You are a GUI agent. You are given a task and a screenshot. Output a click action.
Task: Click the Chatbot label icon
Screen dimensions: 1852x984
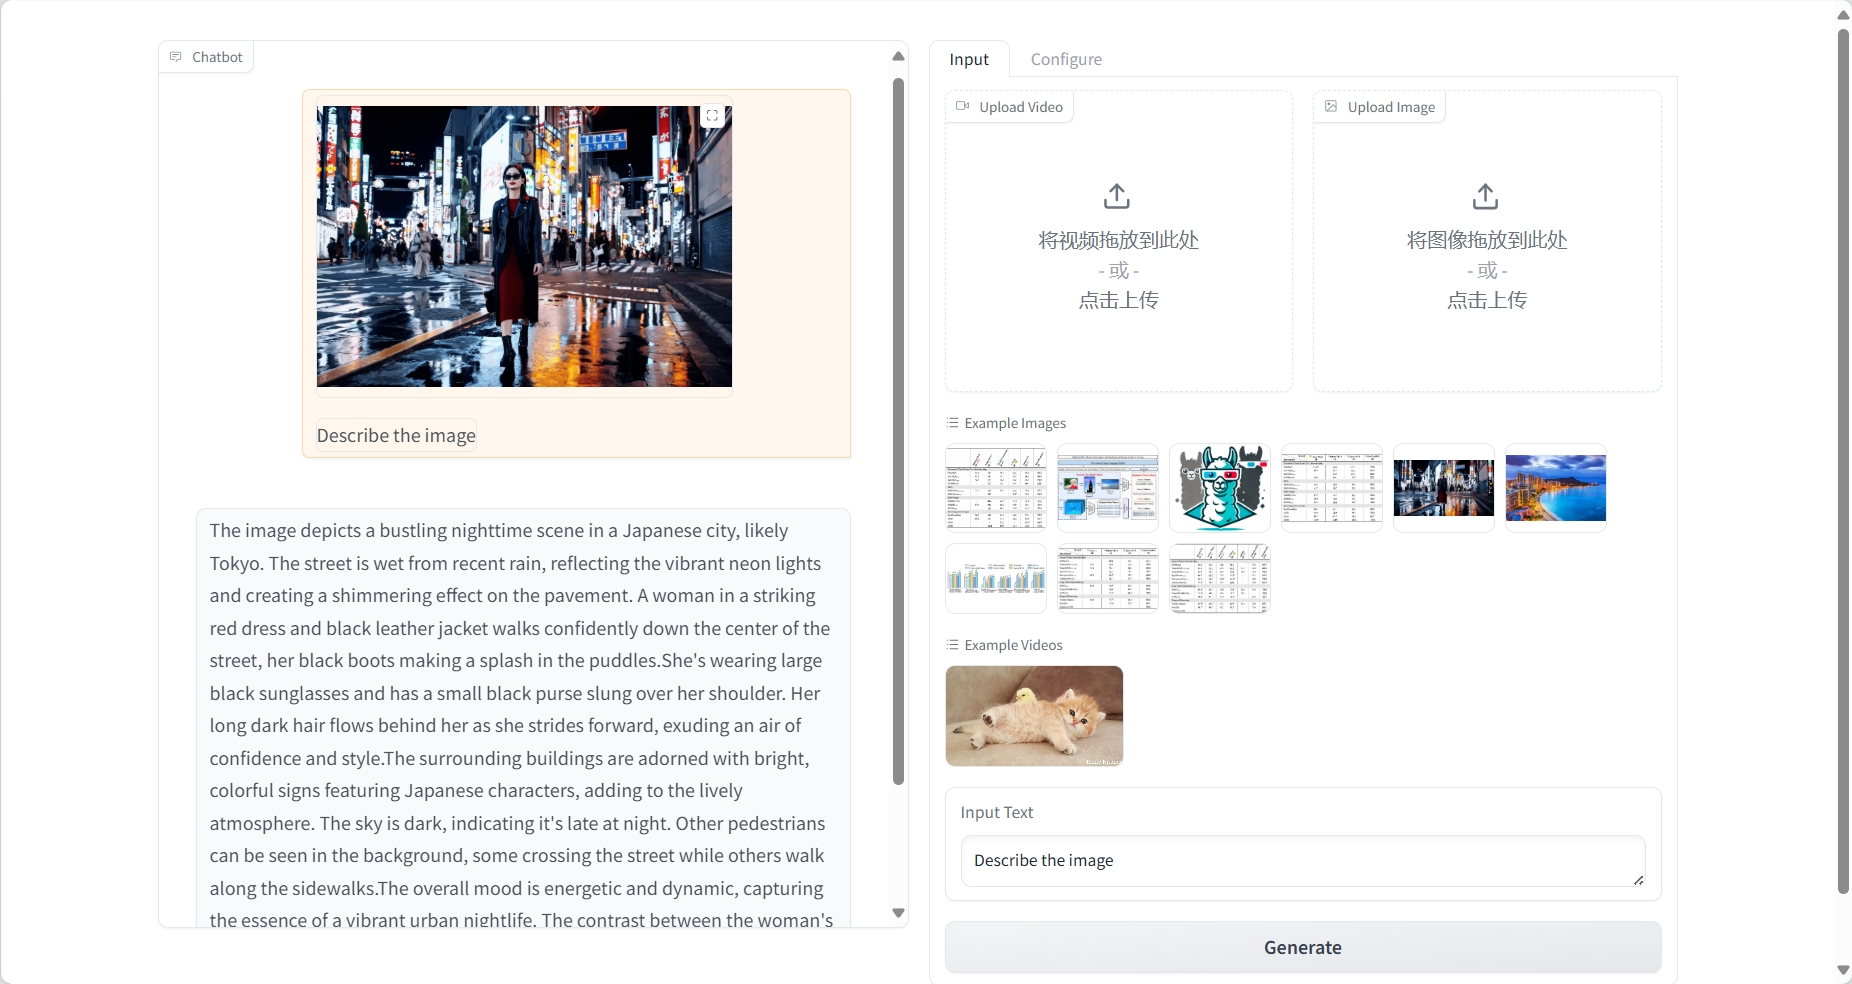pyautogui.click(x=176, y=57)
